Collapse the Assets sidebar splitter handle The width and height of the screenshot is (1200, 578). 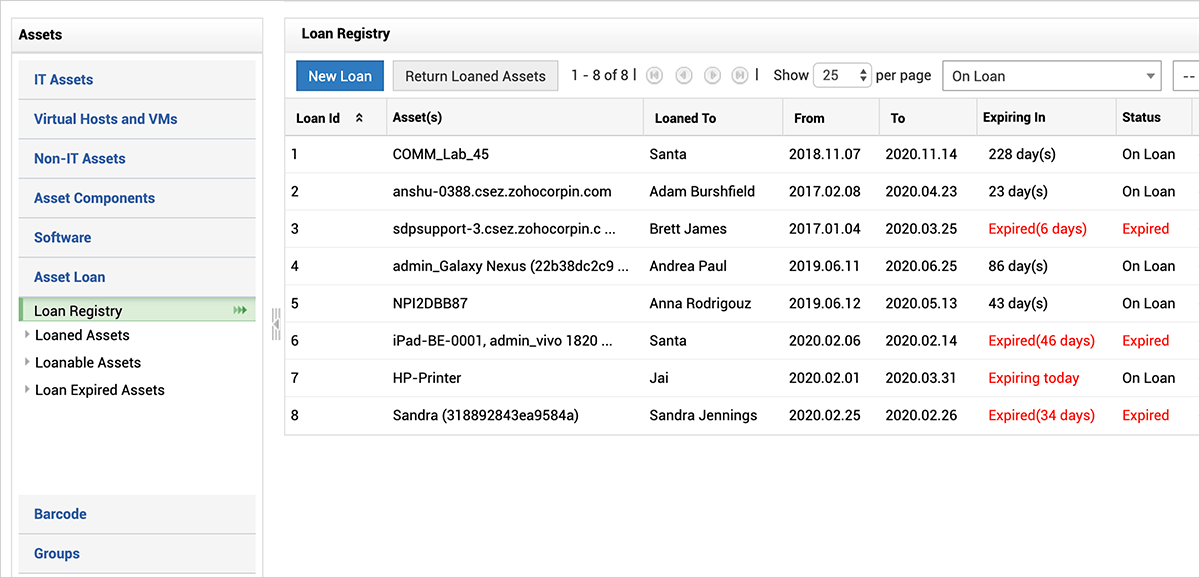[276, 324]
